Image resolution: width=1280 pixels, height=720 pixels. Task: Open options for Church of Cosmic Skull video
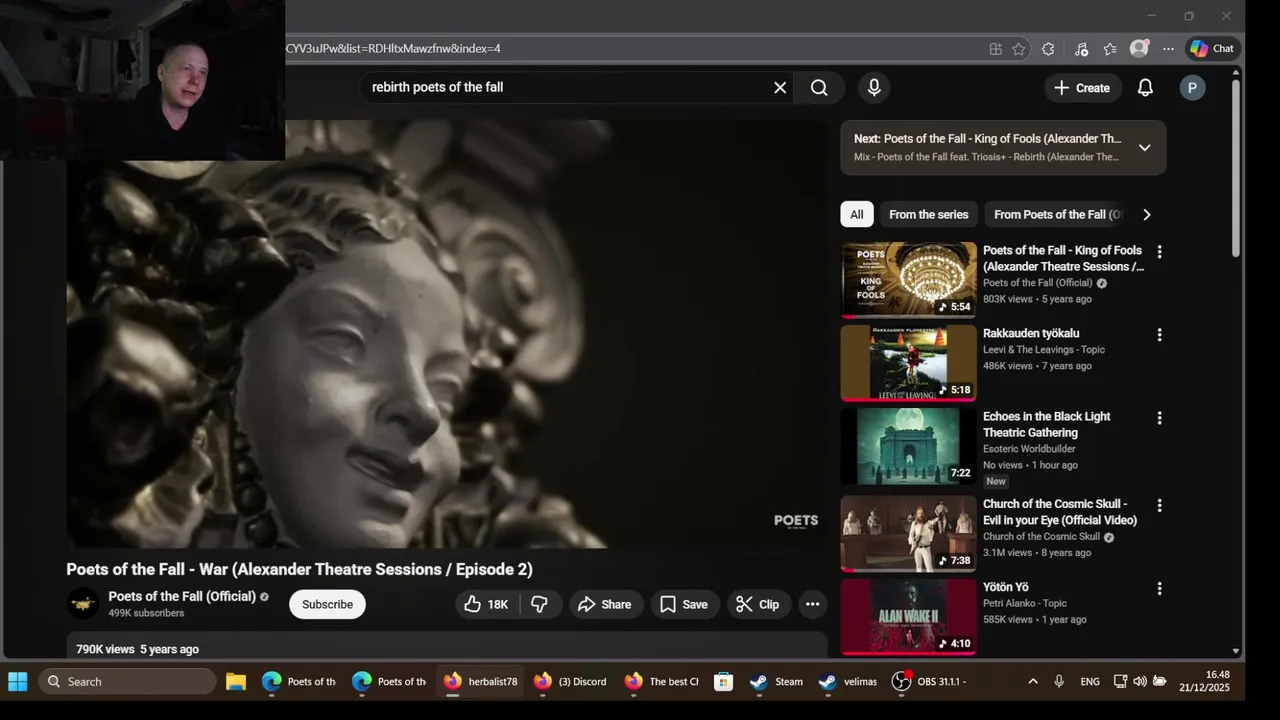(1159, 506)
